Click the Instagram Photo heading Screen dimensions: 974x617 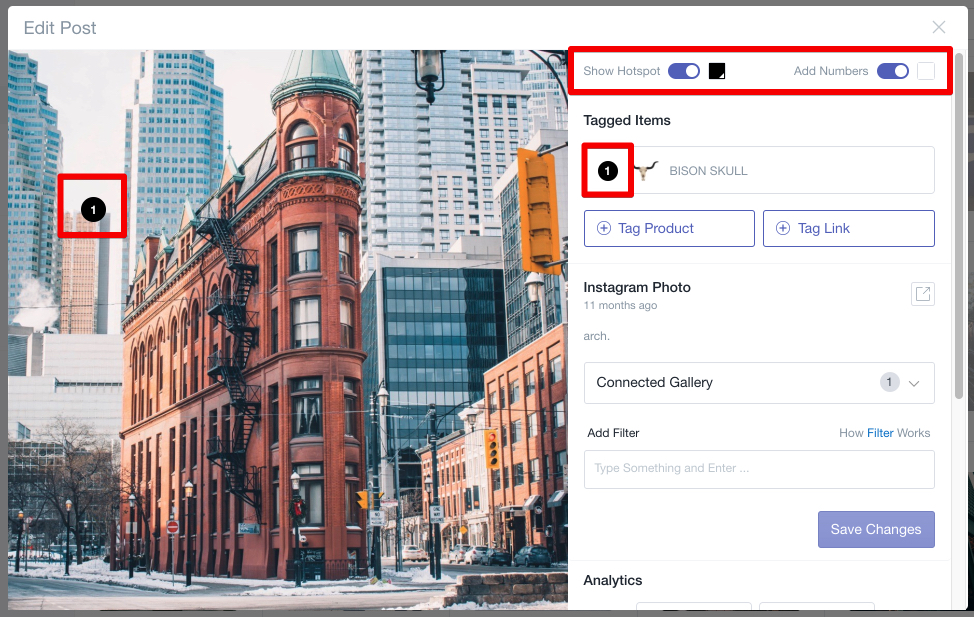click(637, 287)
